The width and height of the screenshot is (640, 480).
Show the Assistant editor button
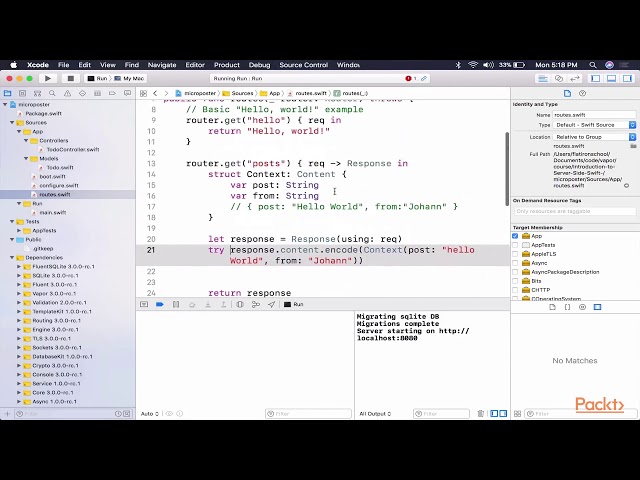559,78
